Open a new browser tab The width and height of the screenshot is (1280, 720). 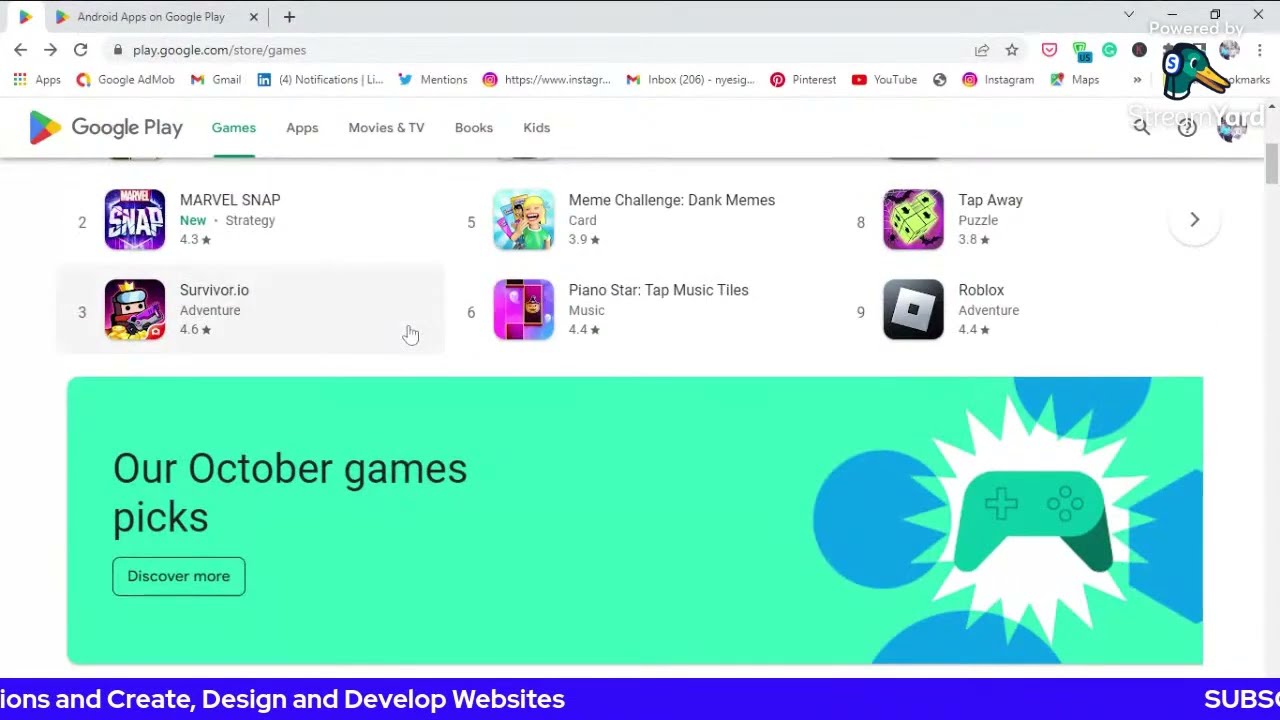click(x=289, y=17)
